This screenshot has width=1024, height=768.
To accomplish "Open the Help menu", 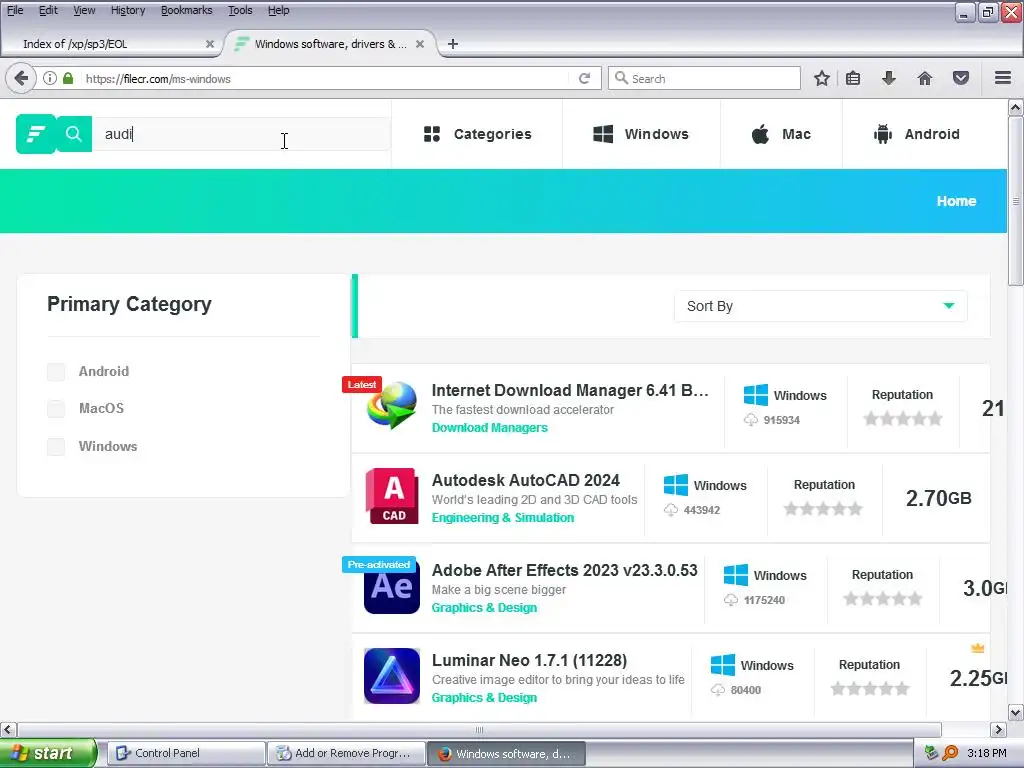I will 279,10.
